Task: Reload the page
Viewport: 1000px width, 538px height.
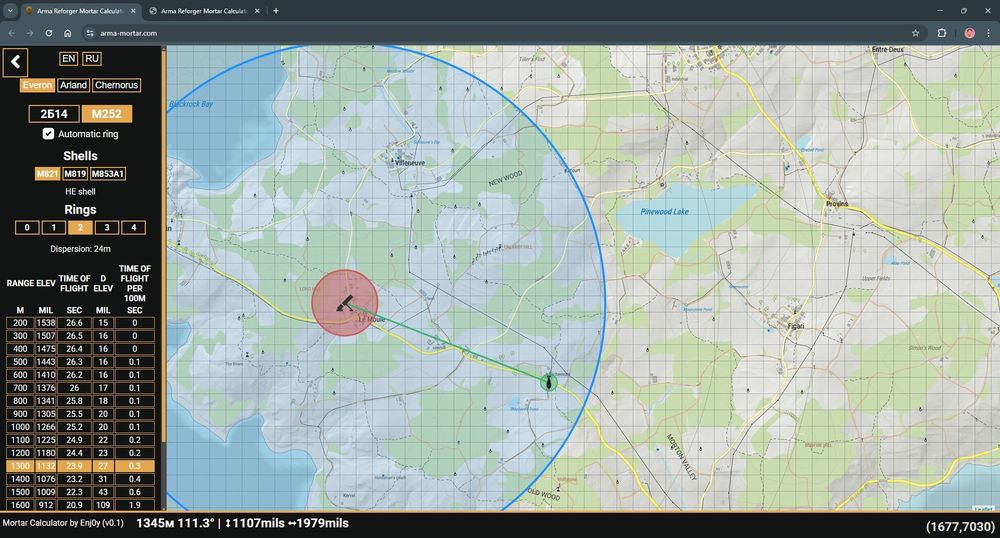Action: tap(48, 33)
